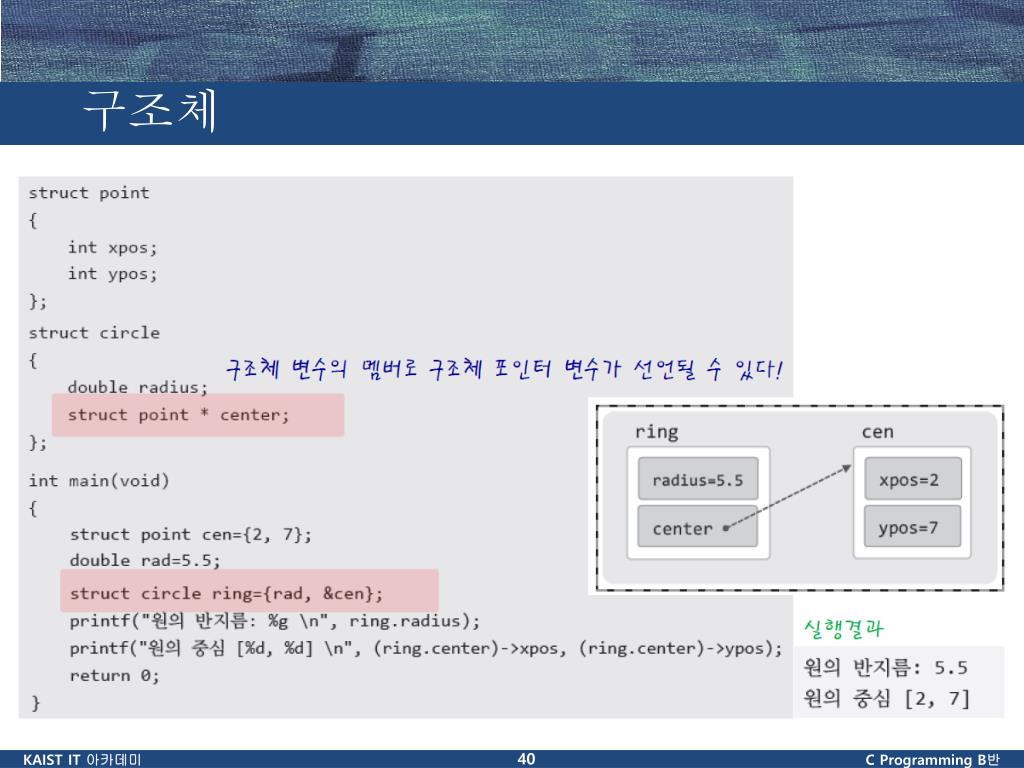Click the 'center' box in diagram

point(697,527)
